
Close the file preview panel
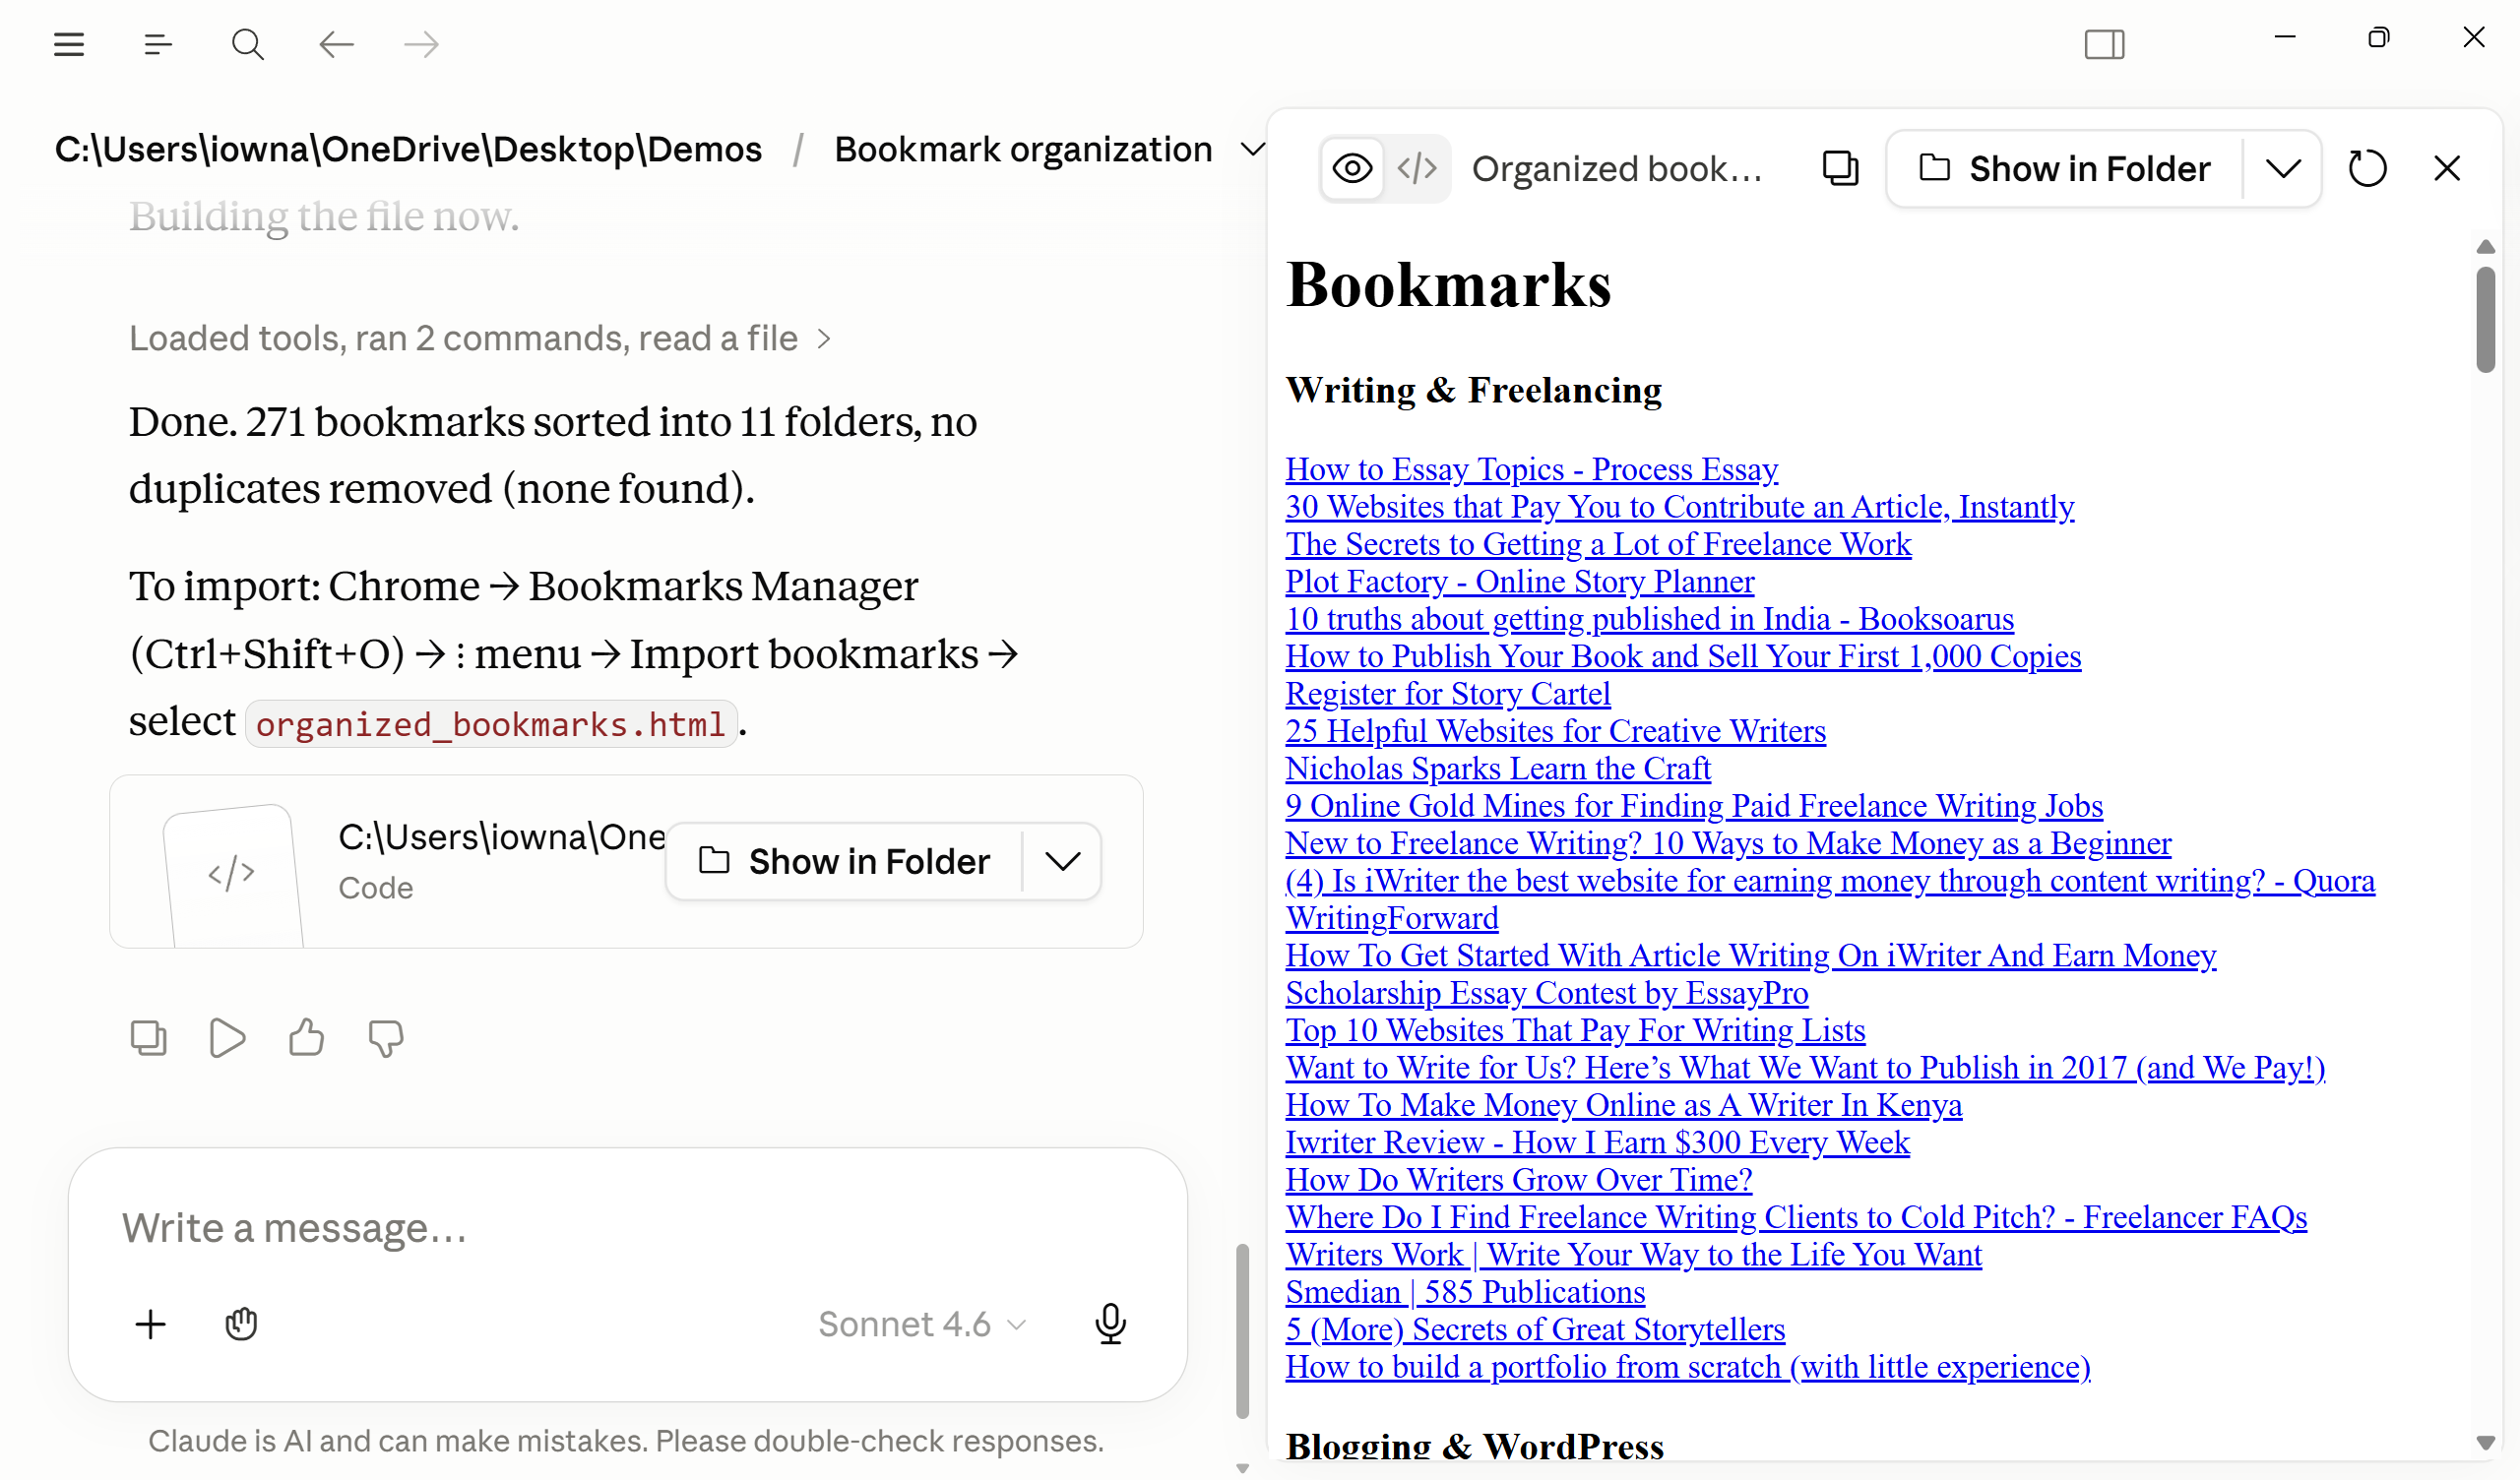coord(2446,168)
